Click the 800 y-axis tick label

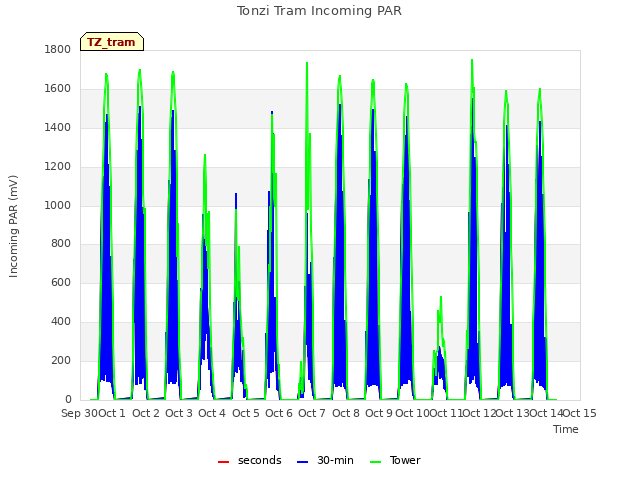click(x=61, y=244)
